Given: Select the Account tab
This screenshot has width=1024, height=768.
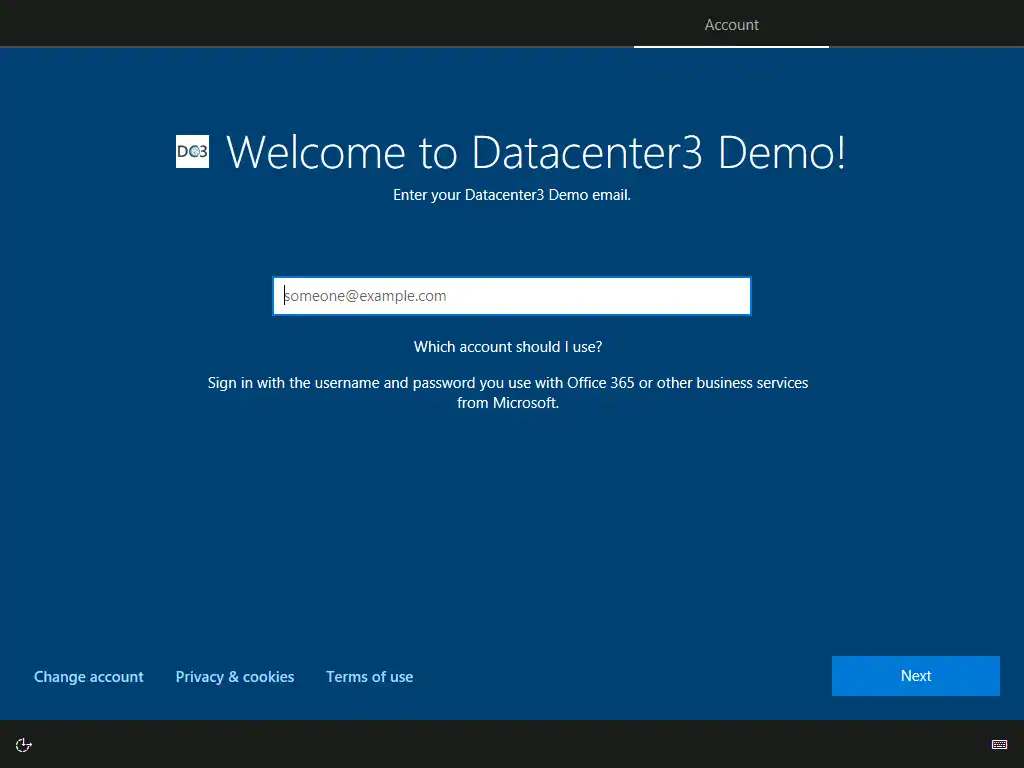Looking at the screenshot, I should pyautogui.click(x=731, y=25).
